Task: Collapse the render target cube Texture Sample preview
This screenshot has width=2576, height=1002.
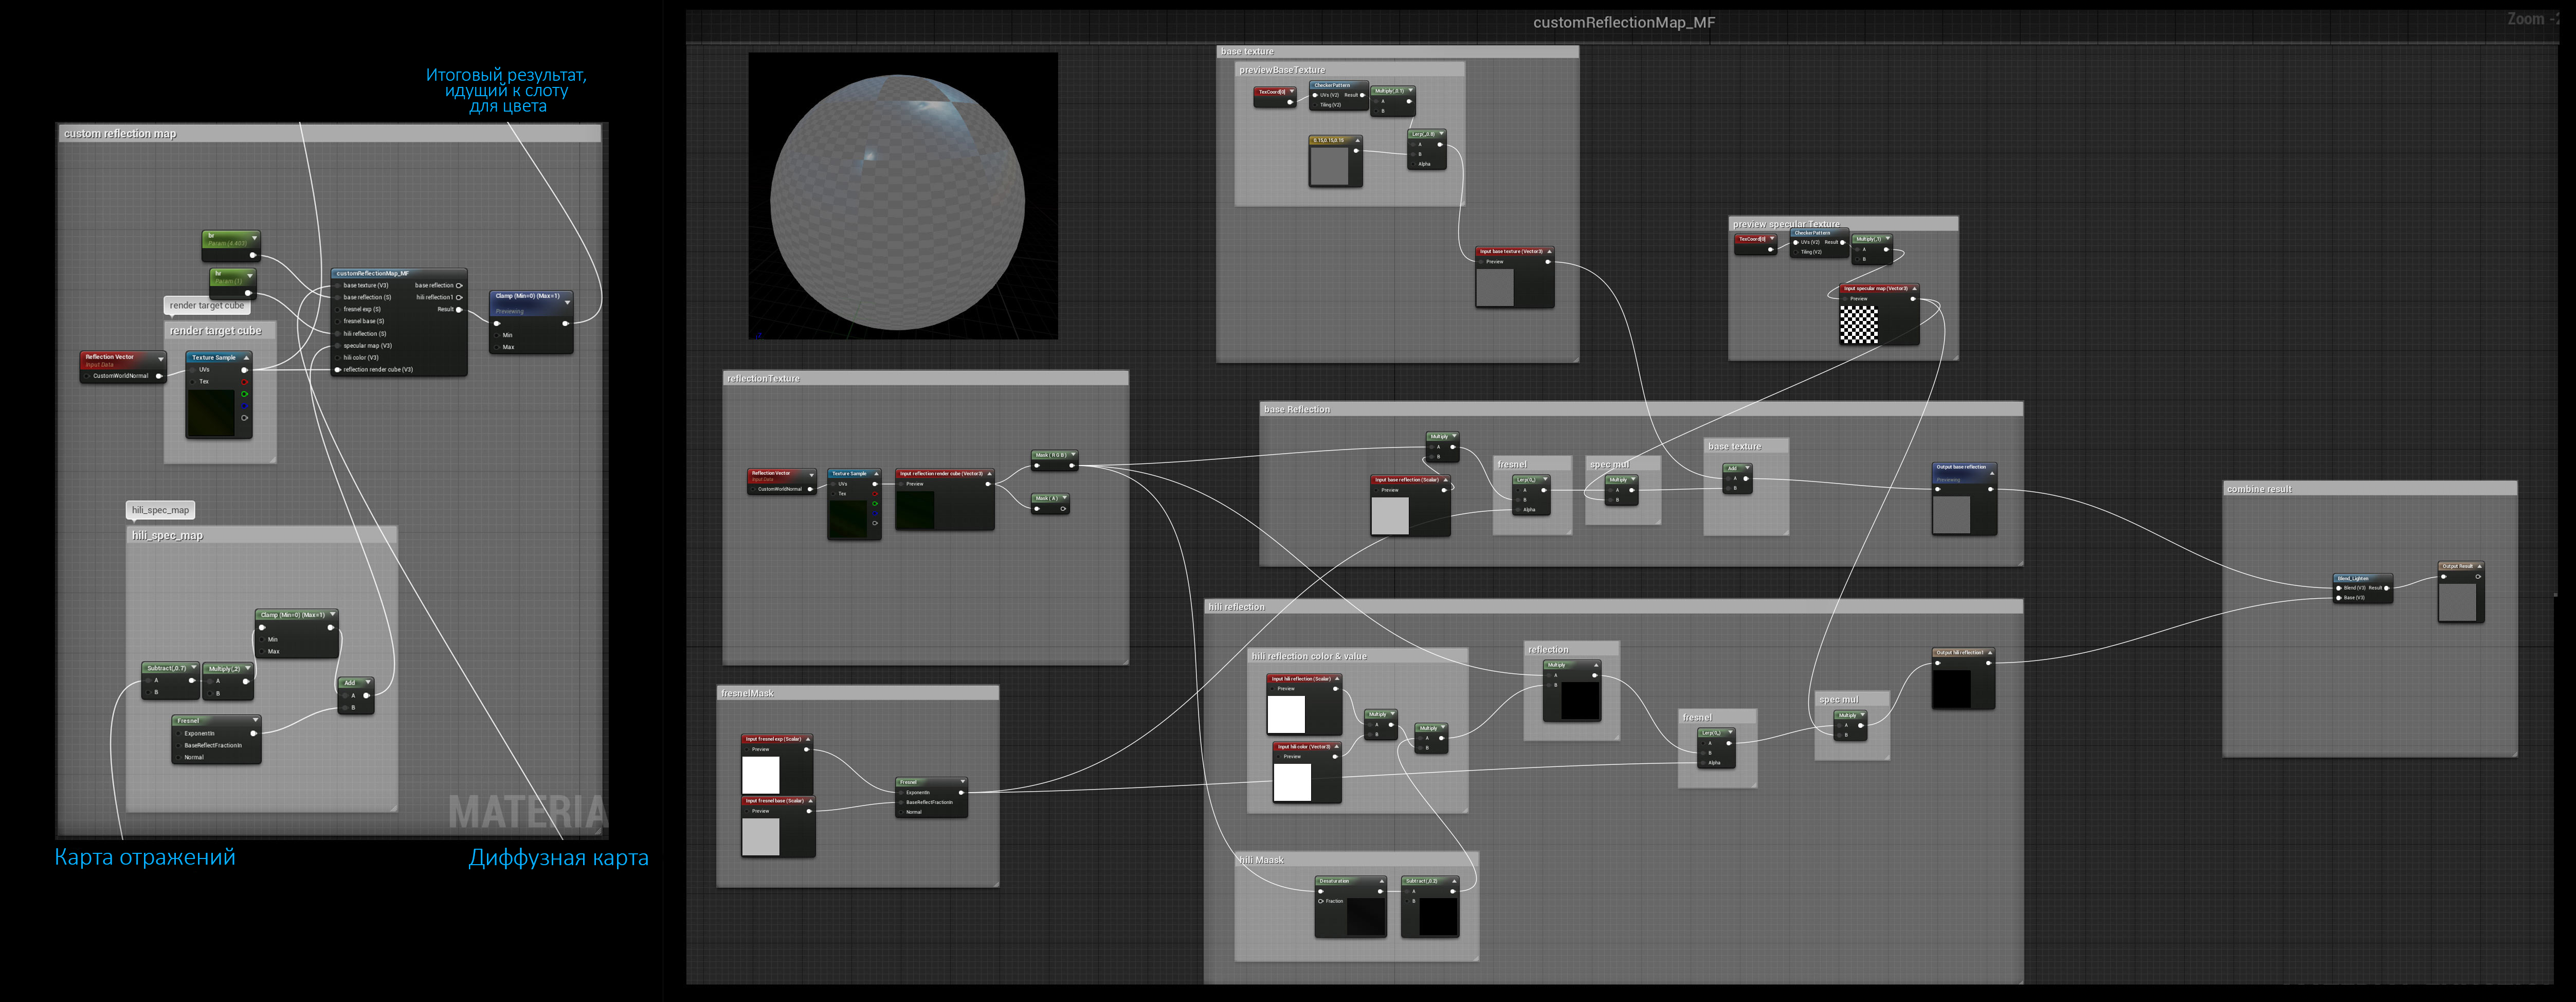Action: coord(246,357)
